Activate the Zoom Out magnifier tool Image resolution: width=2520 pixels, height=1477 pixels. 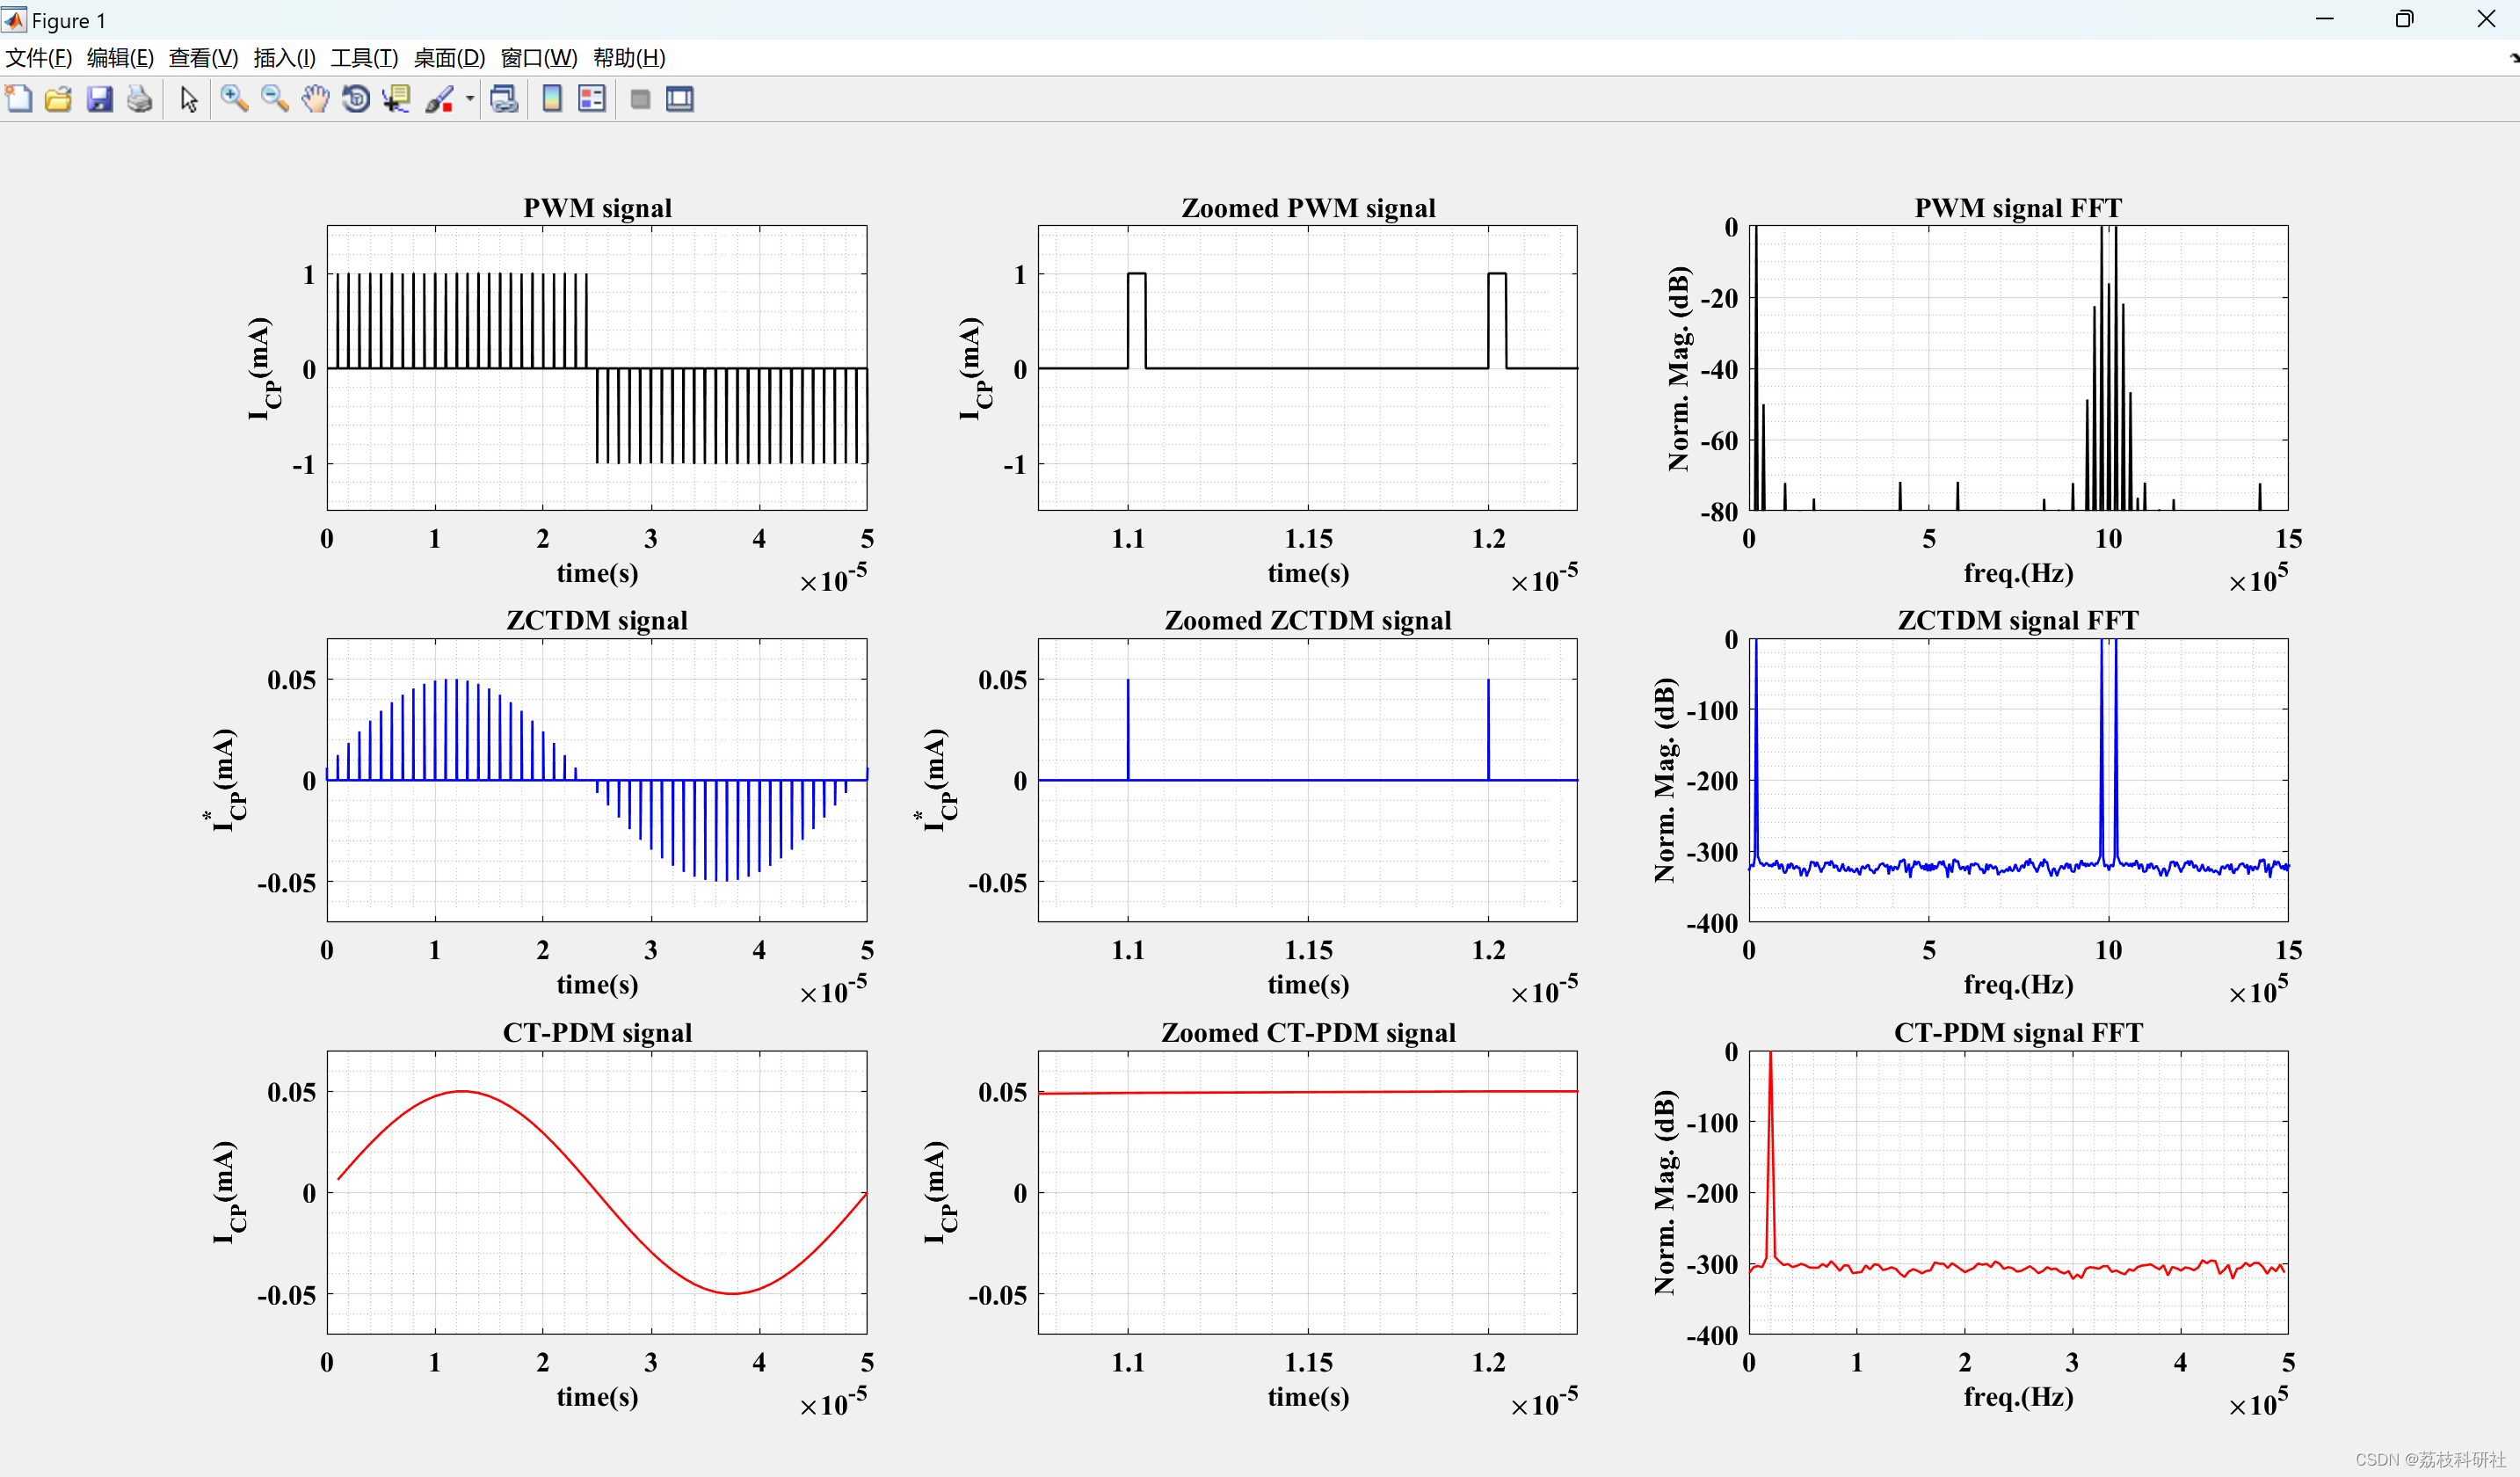pyautogui.click(x=274, y=99)
